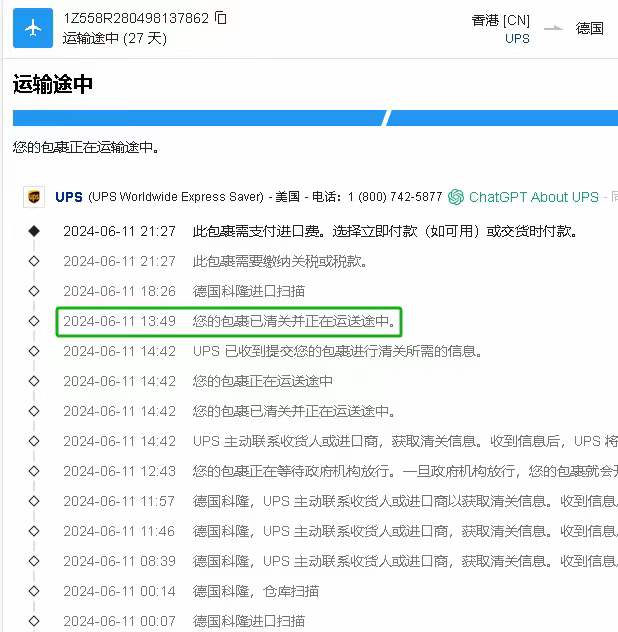This screenshot has width=618, height=632.
Task: Copy the tracking number with the copy icon
Action: point(221,18)
